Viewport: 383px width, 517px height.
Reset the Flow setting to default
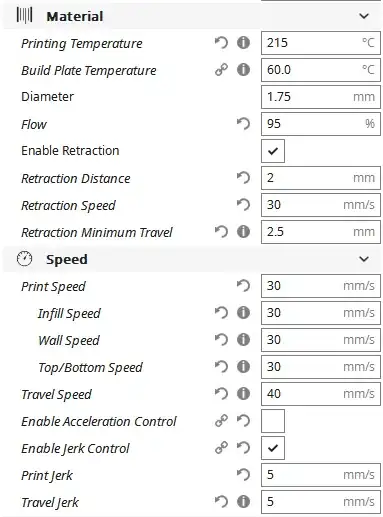243,124
